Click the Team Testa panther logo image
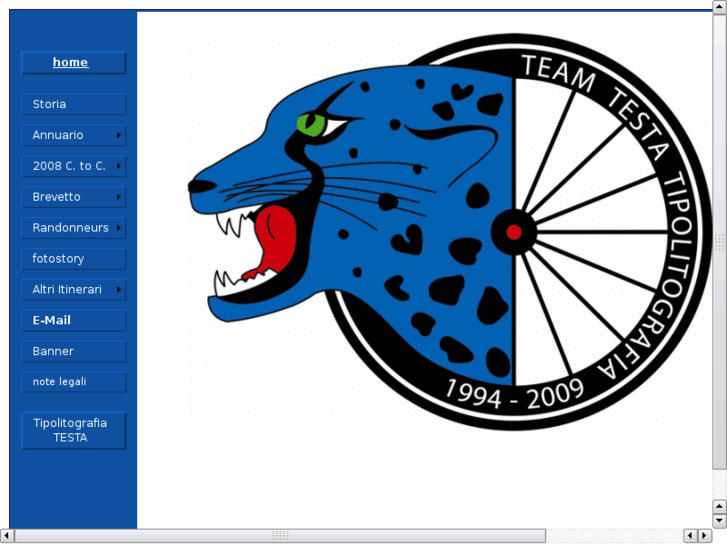The height and width of the screenshot is (545, 727). point(449,232)
